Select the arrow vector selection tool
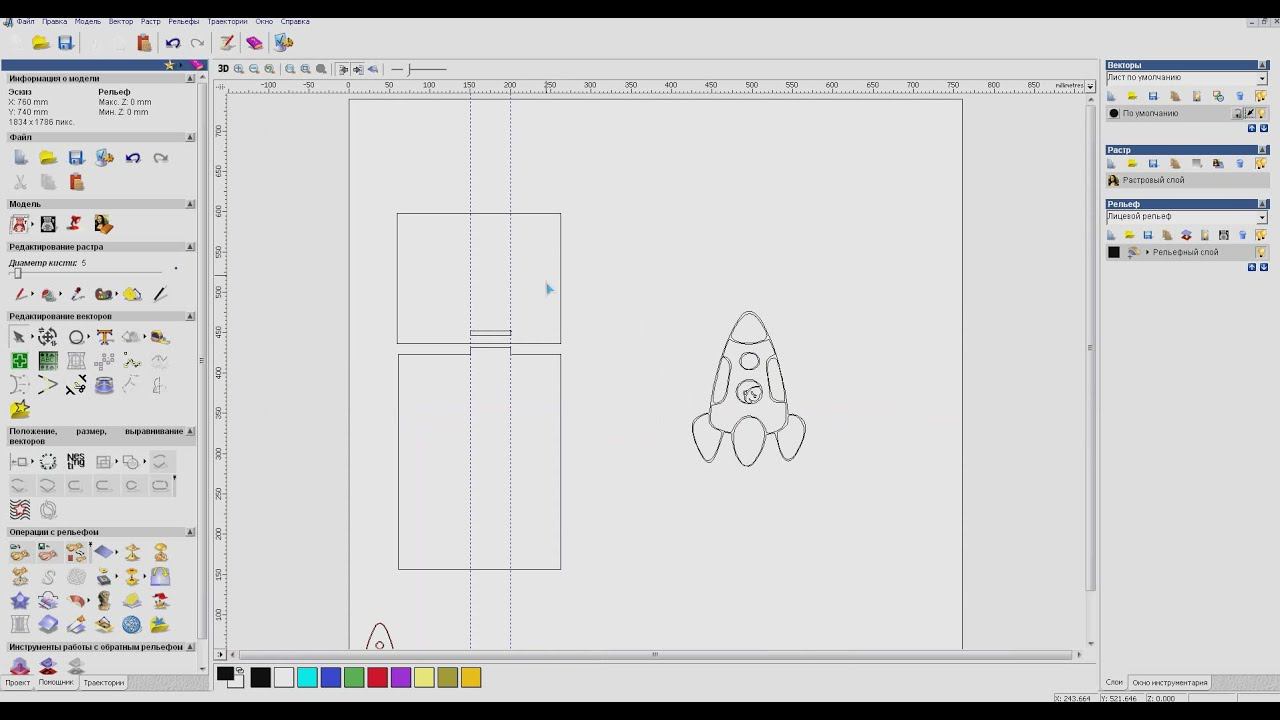The height and width of the screenshot is (720, 1280). (x=19, y=337)
